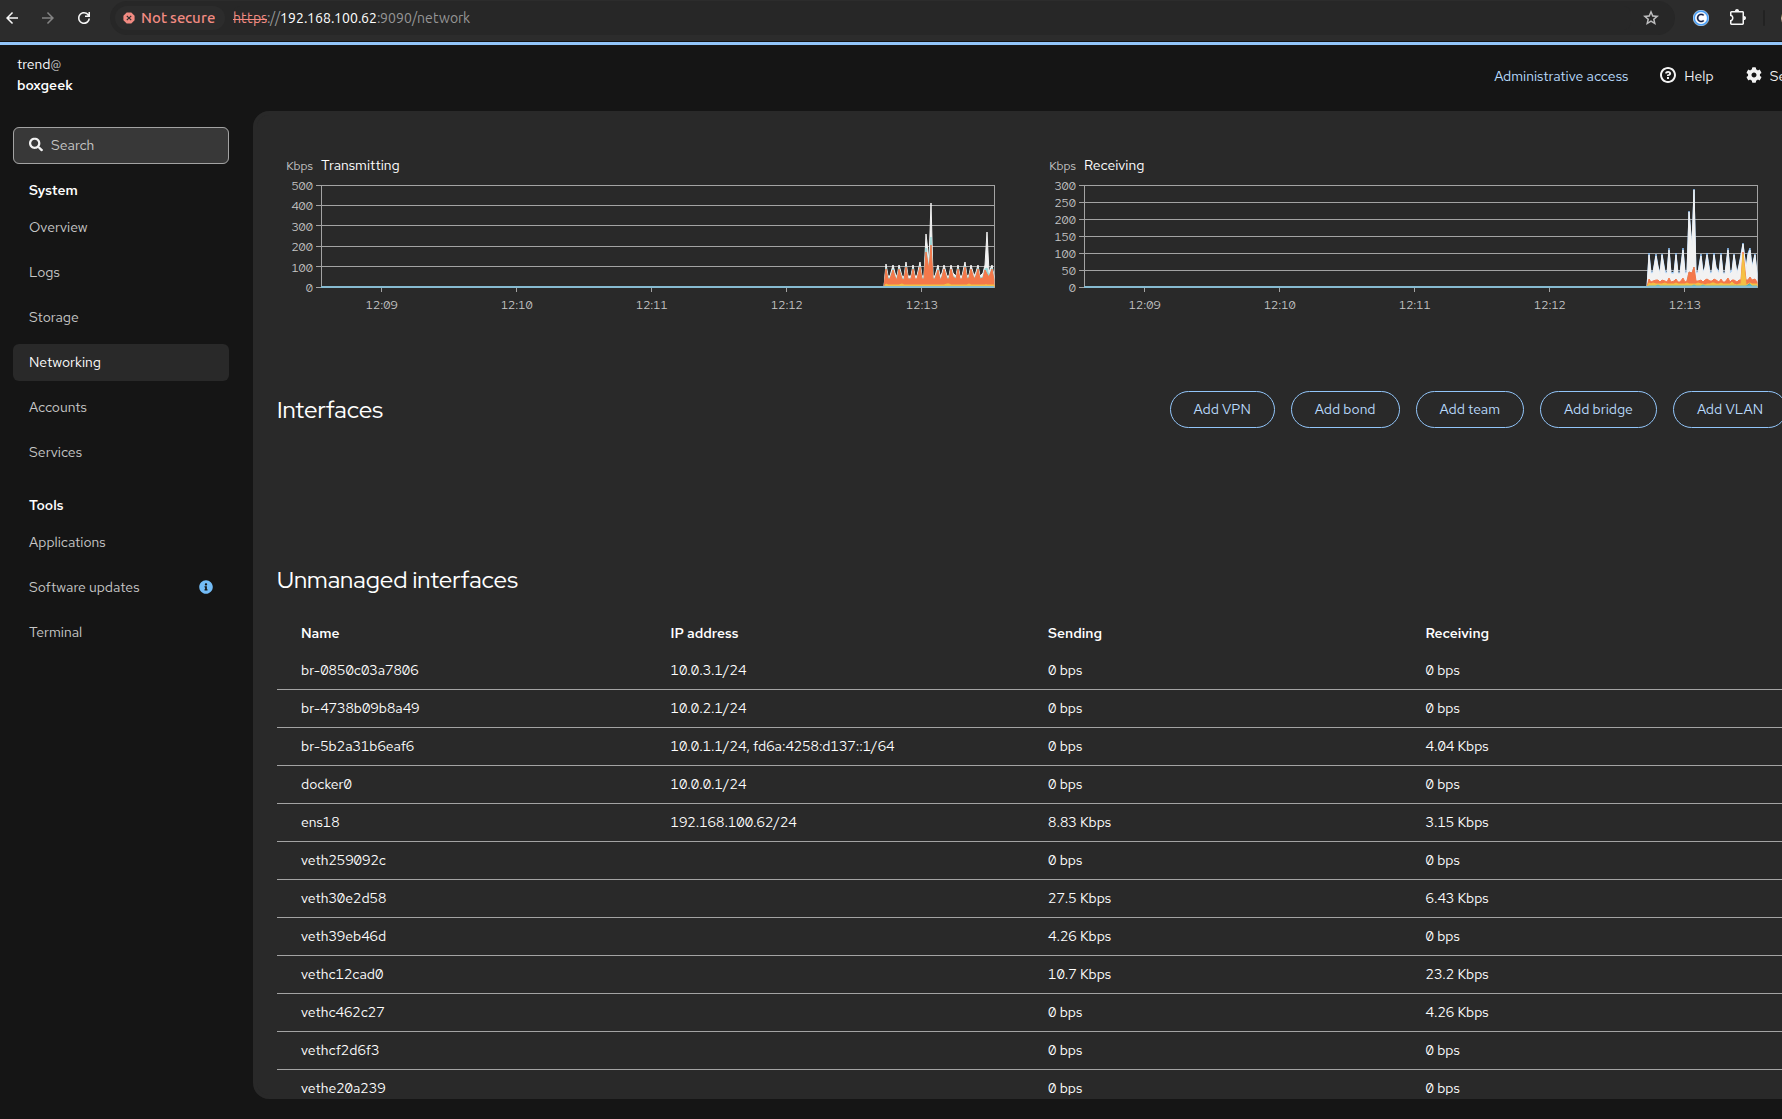Click the Transmitting graph
The image size is (1782, 1119).
pos(657,236)
